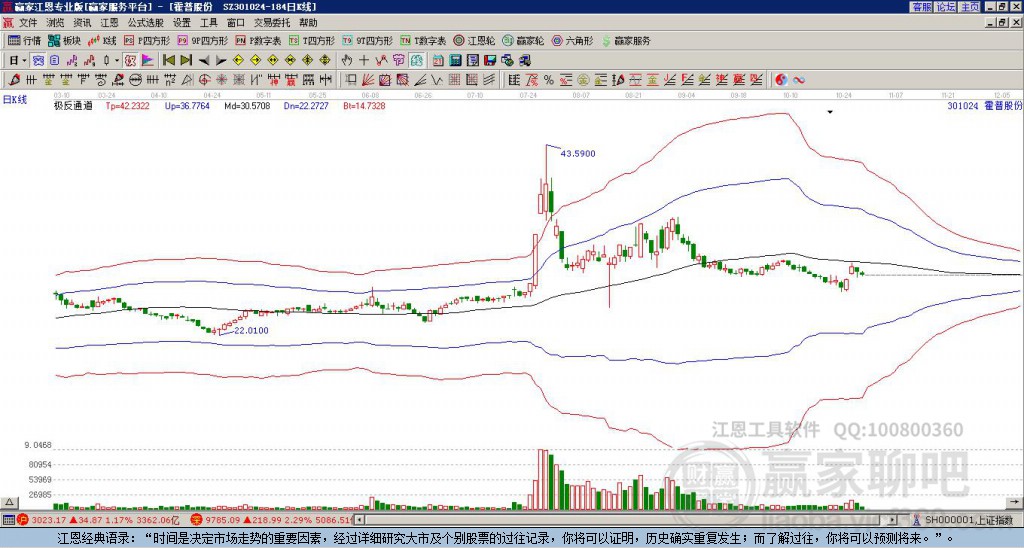Open the 浏览 menu

56,23
